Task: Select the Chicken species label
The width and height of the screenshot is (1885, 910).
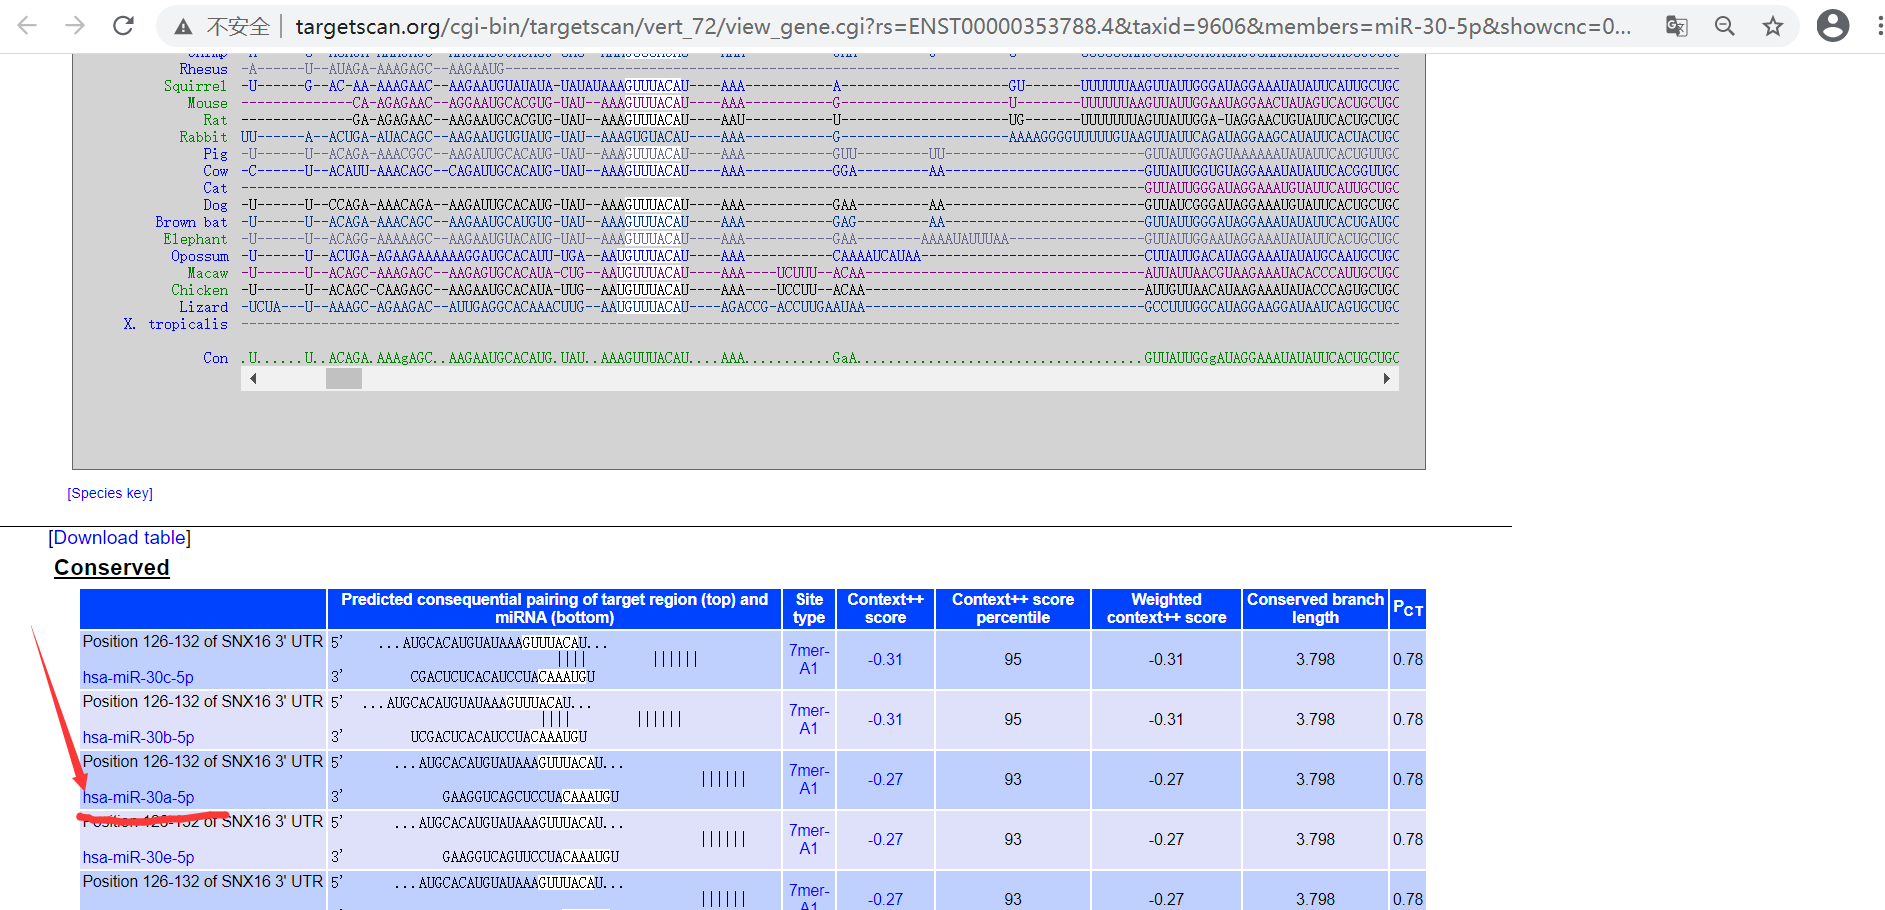Action: (x=199, y=290)
